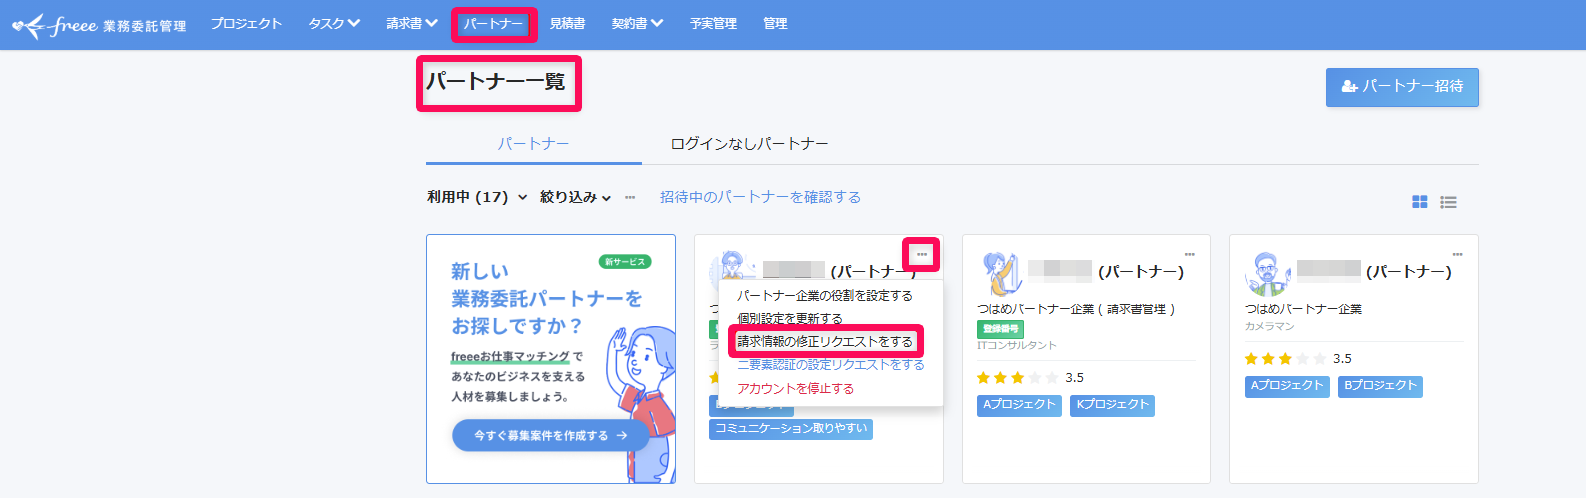The width and height of the screenshot is (1586, 498).
Task: Click Aプロジェクト tag on カメラマン card
Action: point(1287,386)
